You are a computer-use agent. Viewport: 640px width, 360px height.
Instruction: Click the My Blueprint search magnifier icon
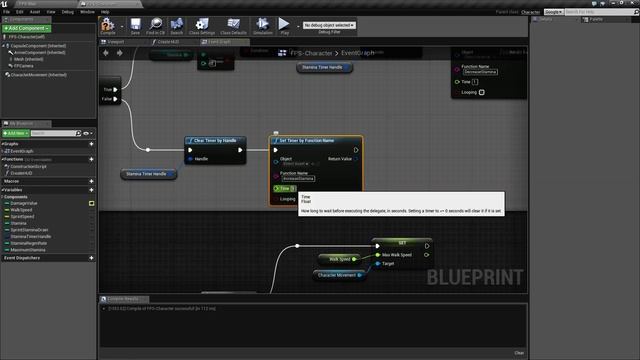point(78,133)
